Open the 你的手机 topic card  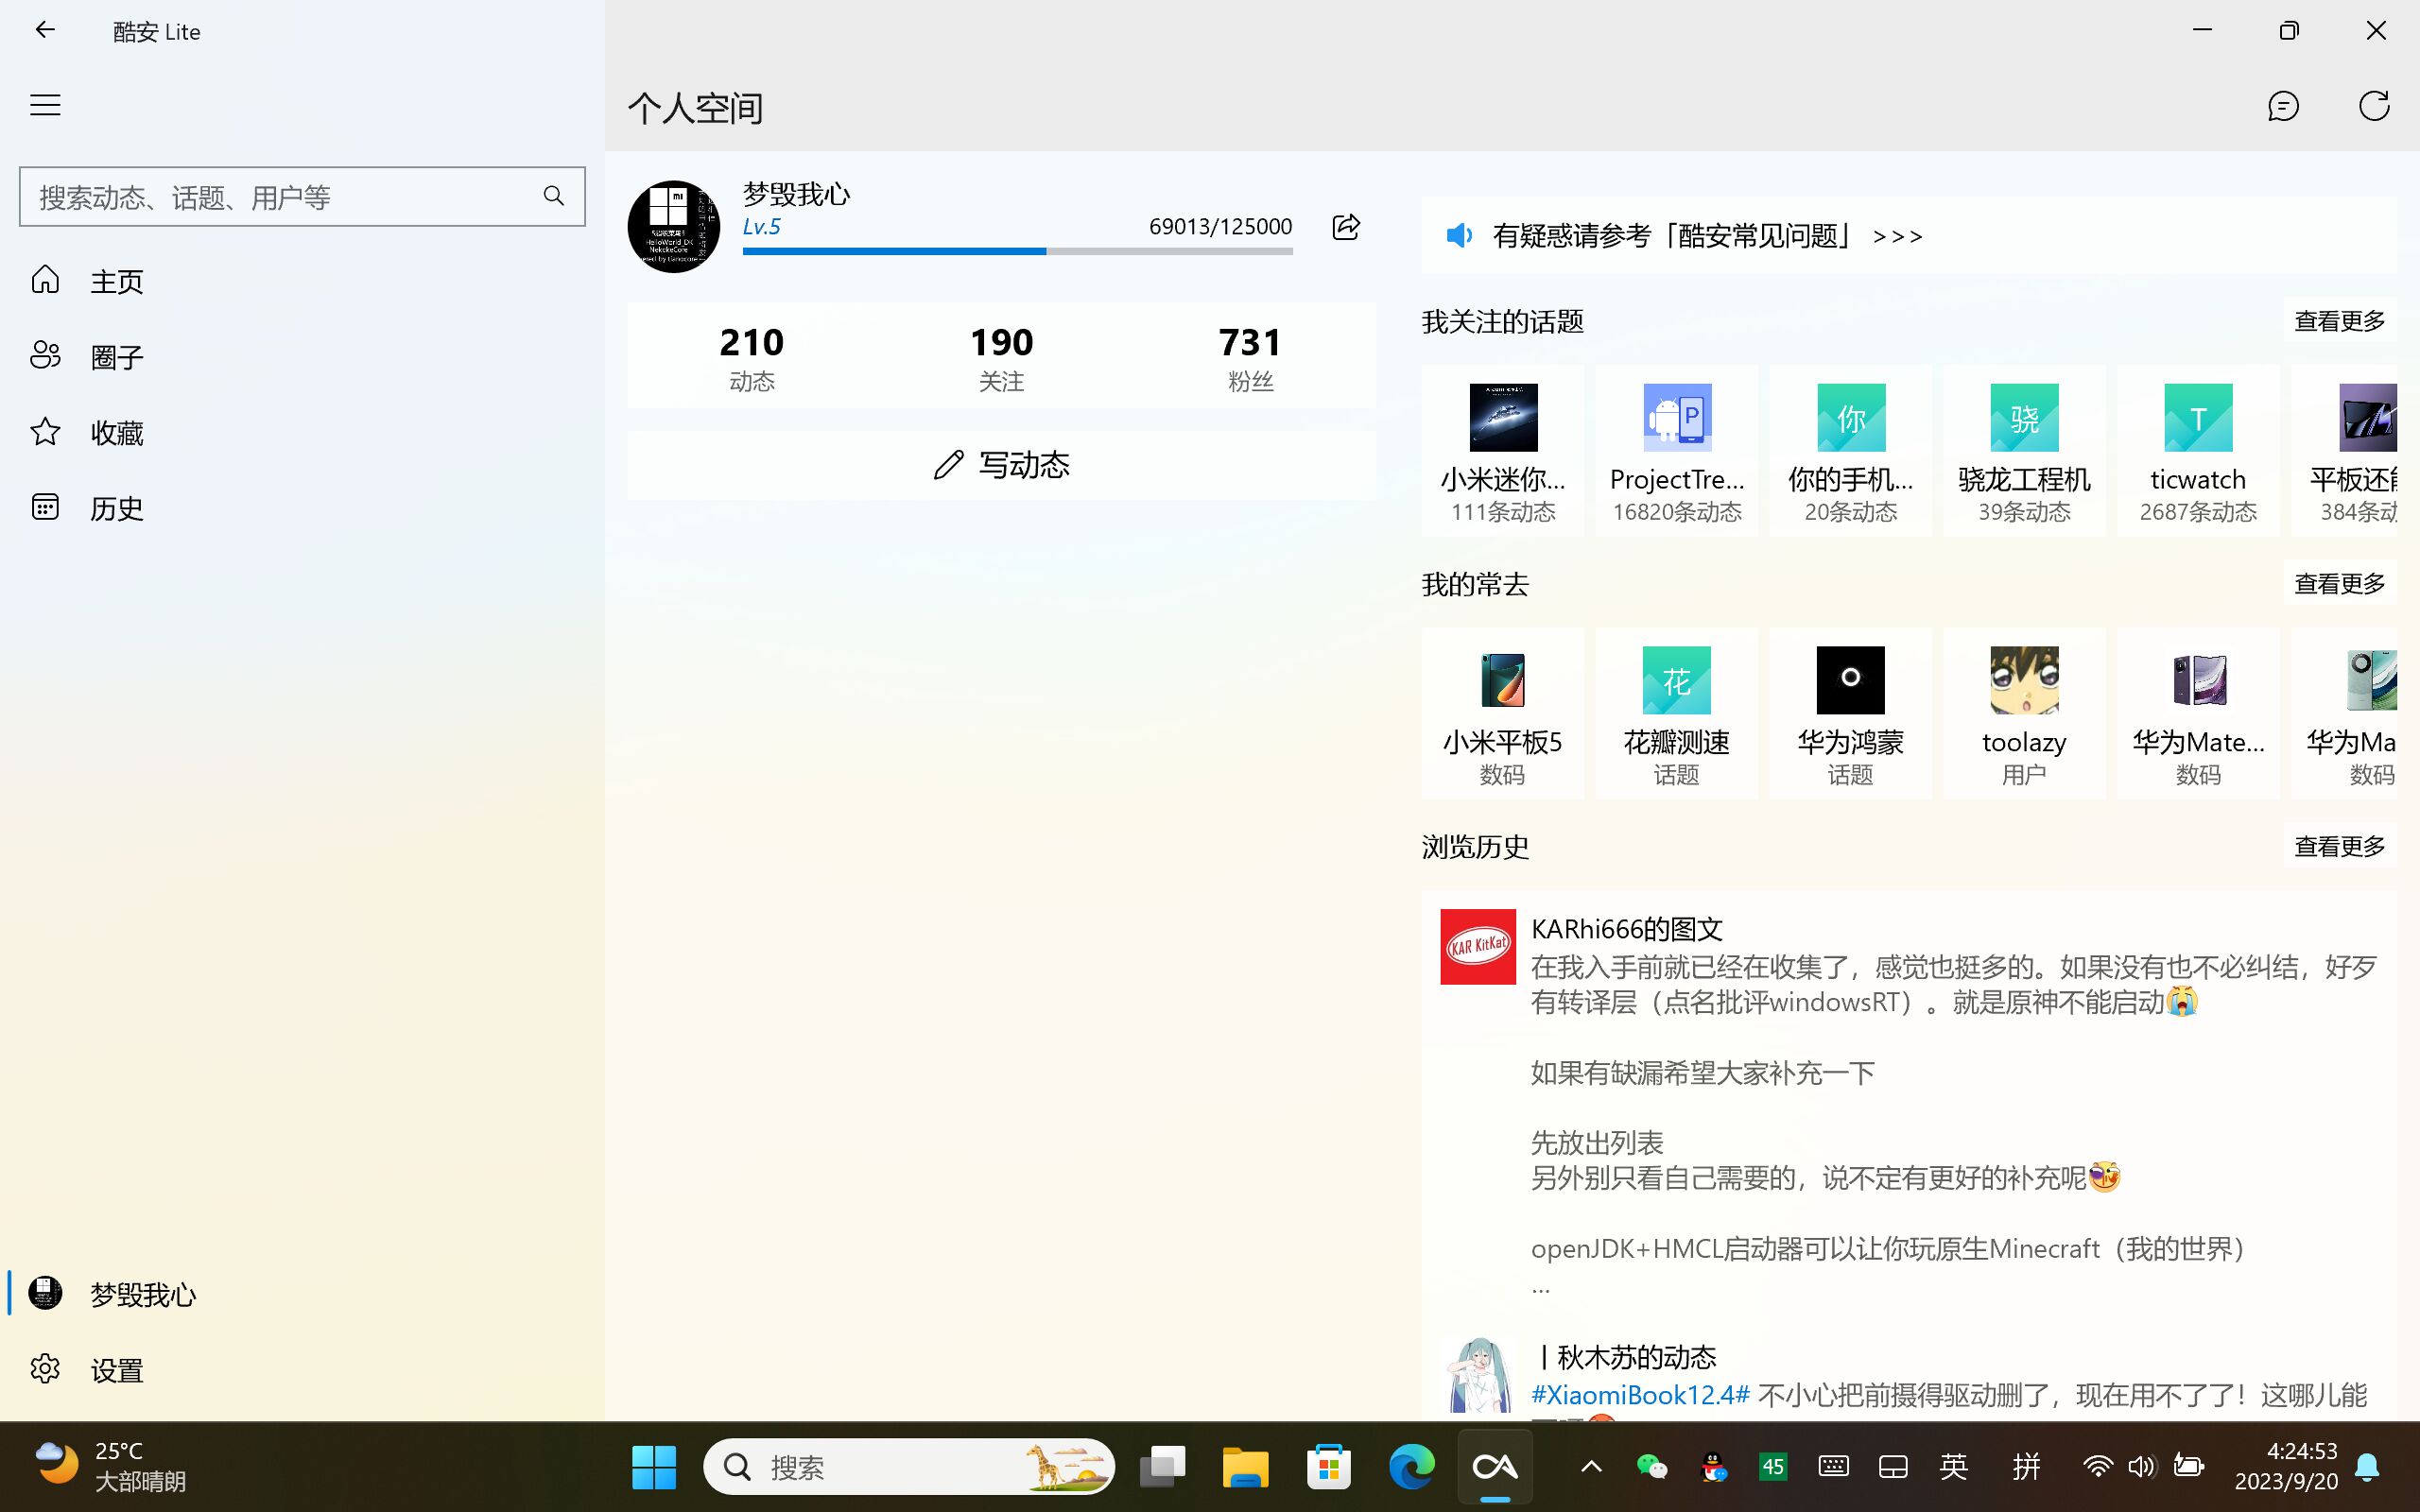click(1851, 451)
